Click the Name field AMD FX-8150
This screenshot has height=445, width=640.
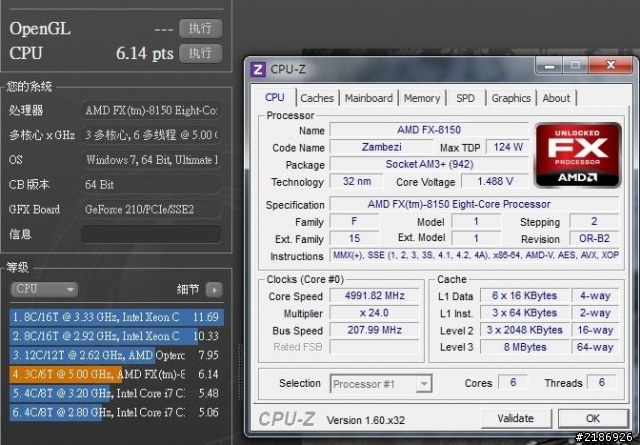point(429,130)
